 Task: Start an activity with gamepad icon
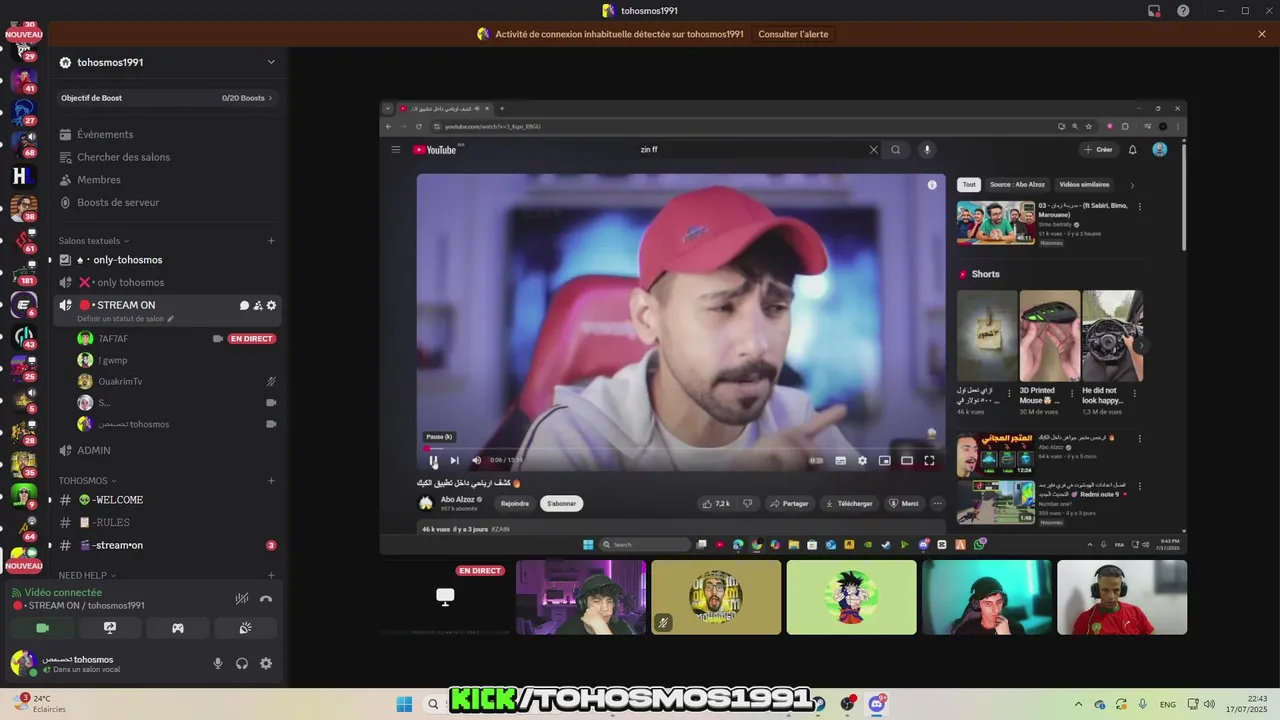pos(177,628)
